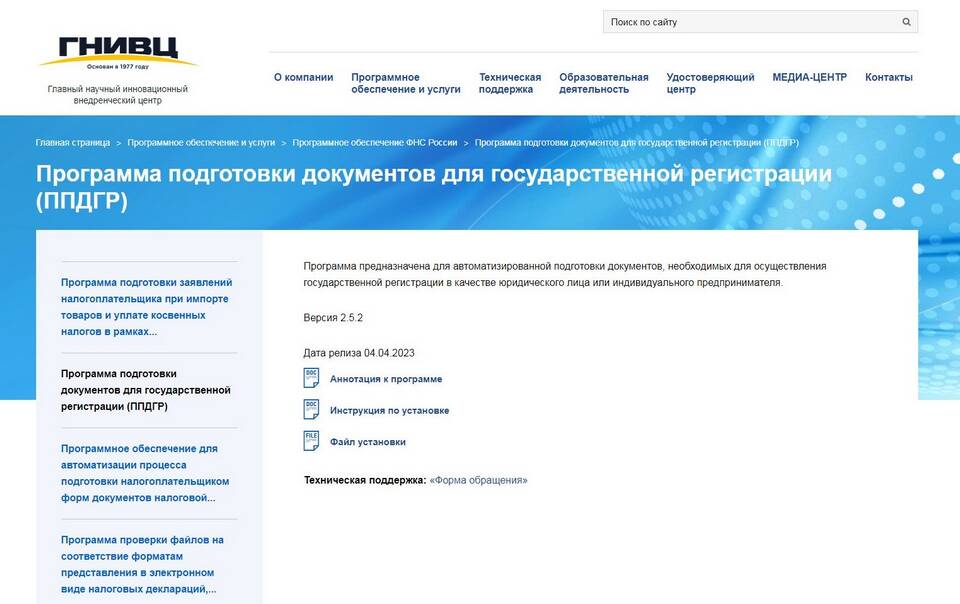Click the Техническая поддержка: label in content
The width and height of the screenshot is (960, 604).
[x=365, y=480]
